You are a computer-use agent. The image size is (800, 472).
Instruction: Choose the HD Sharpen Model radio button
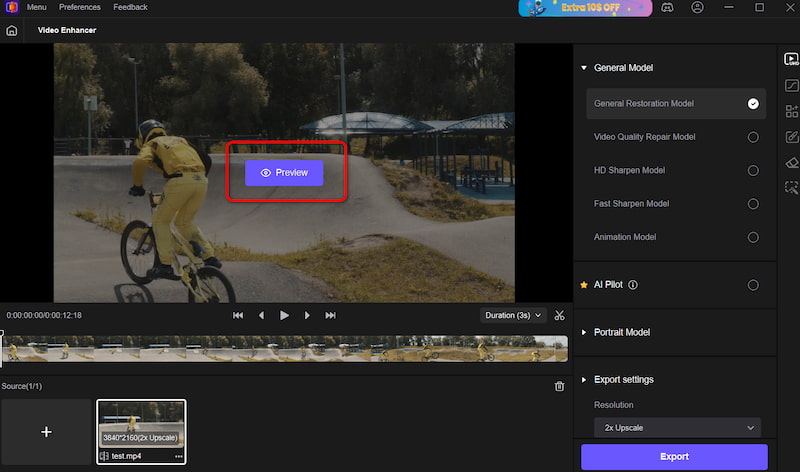(753, 170)
